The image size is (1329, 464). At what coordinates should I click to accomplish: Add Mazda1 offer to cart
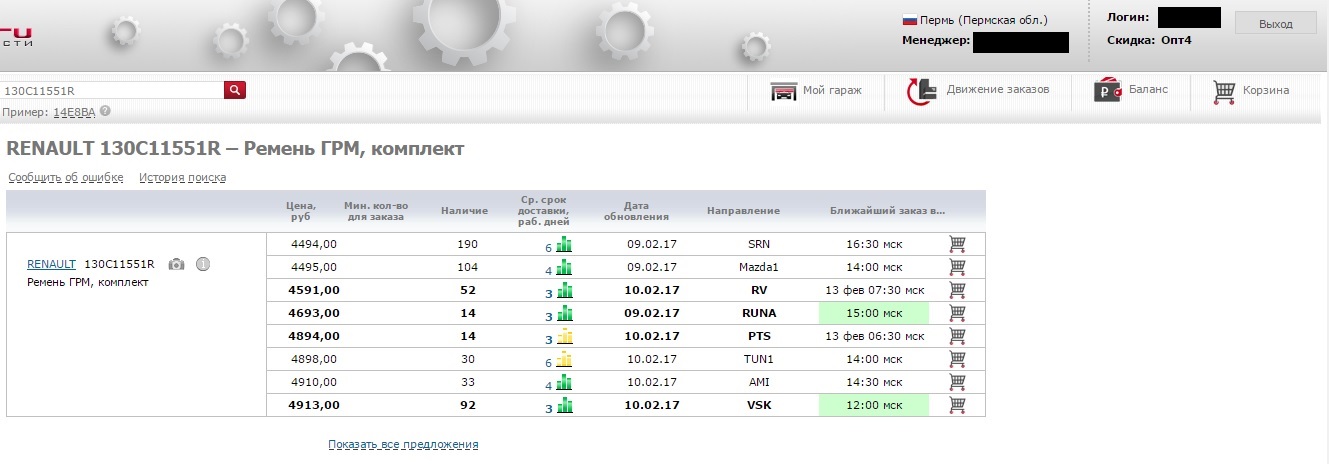pos(957,267)
